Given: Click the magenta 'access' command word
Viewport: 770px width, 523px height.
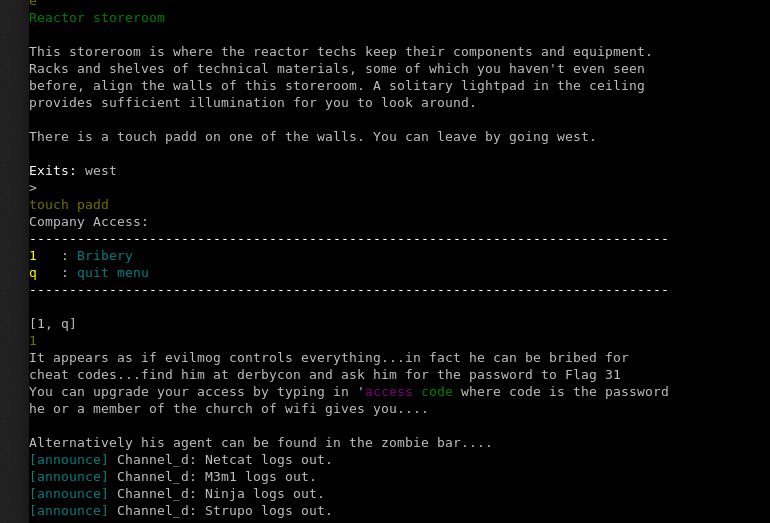Looking at the screenshot, I should (x=389, y=392).
